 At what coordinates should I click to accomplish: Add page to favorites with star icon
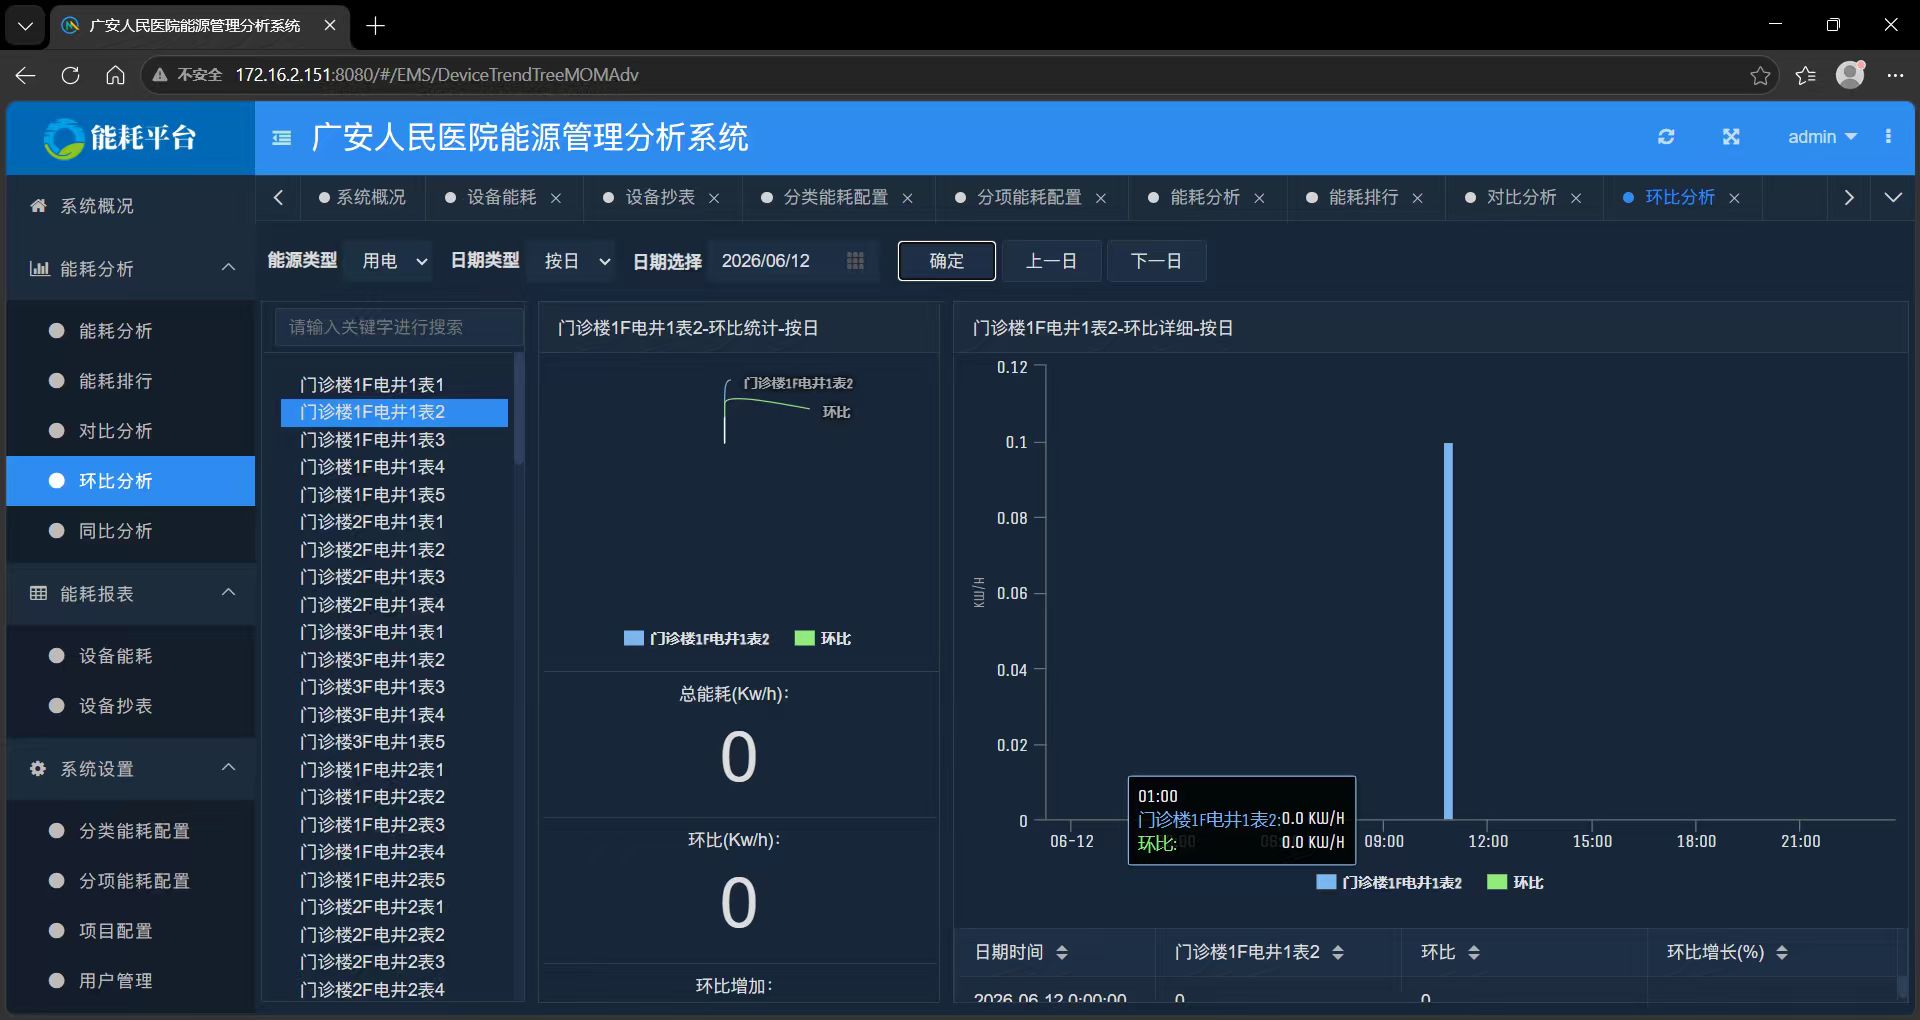(x=1760, y=75)
